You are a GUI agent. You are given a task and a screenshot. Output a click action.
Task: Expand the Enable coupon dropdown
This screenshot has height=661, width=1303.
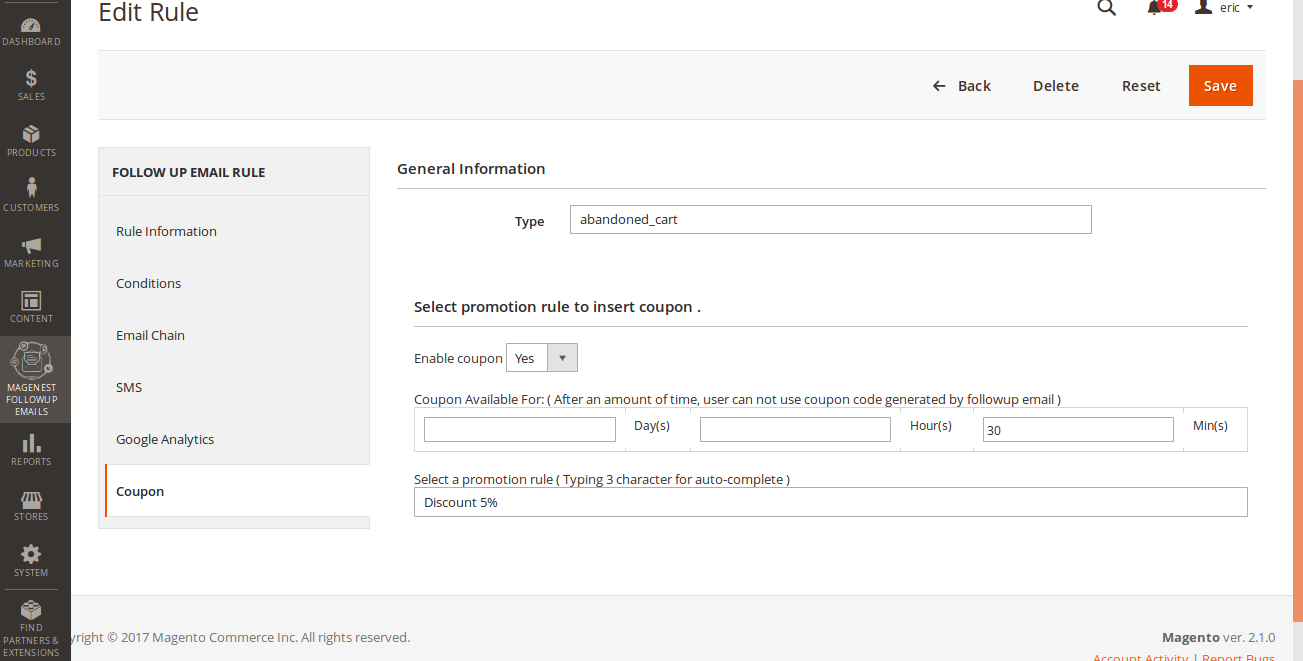coord(542,358)
